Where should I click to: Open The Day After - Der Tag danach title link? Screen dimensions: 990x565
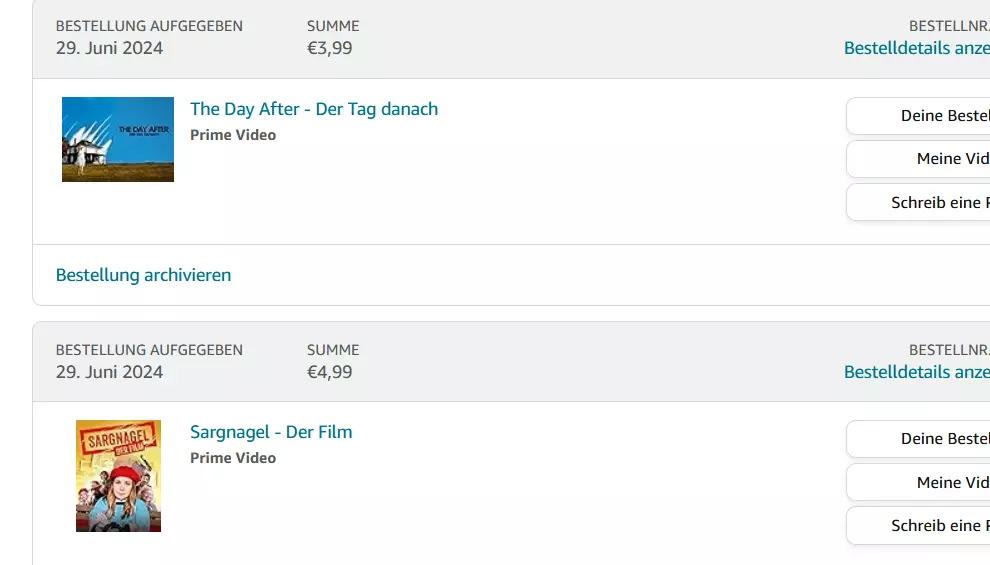tap(314, 109)
